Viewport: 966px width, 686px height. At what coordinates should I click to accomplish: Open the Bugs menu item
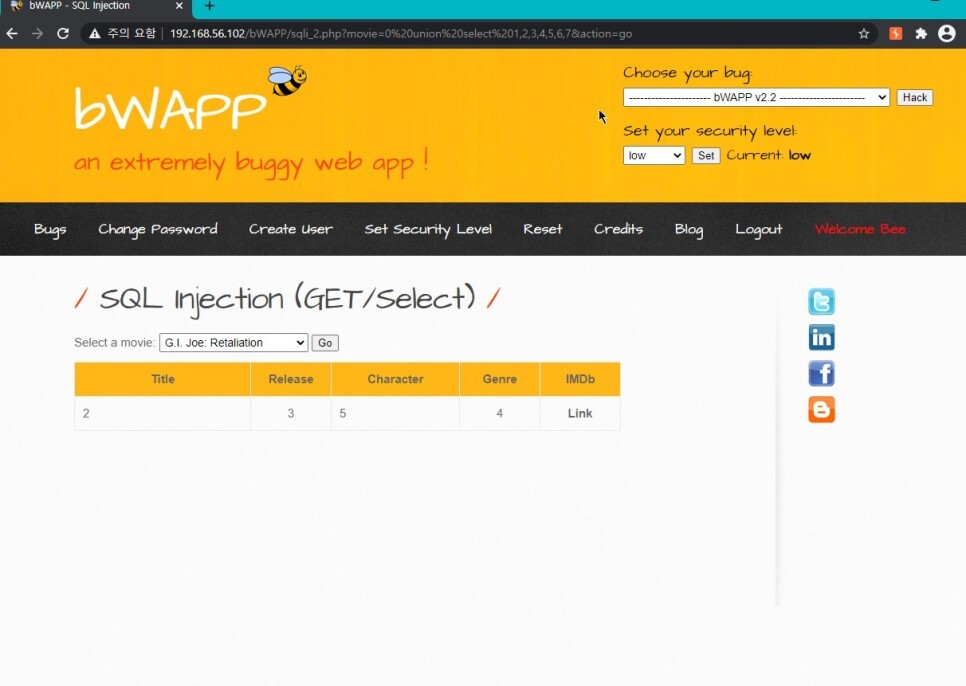(50, 230)
